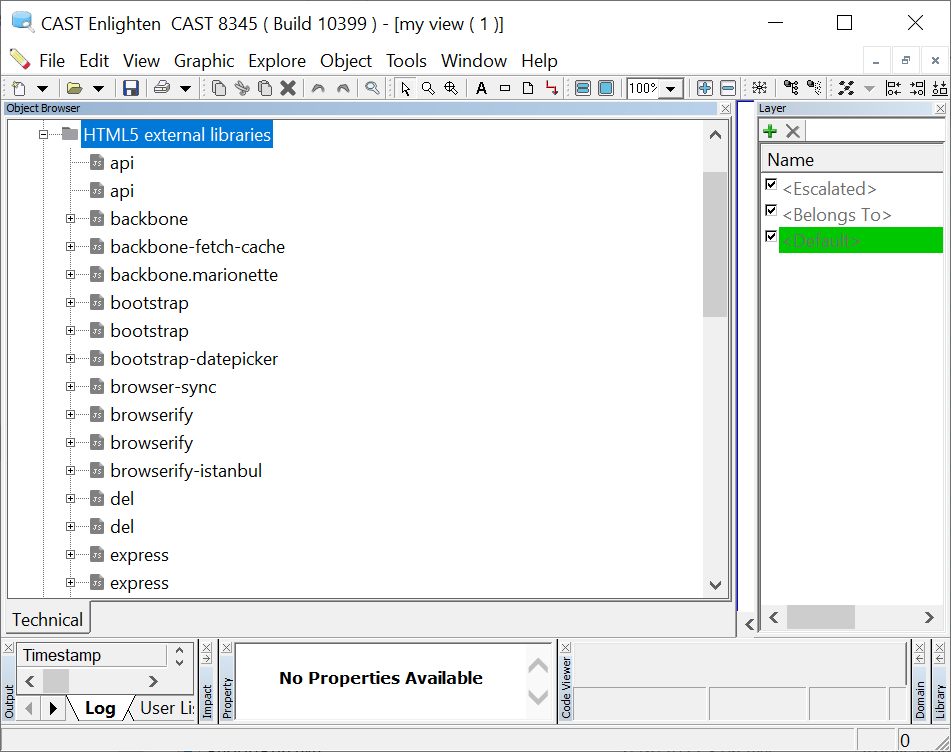
Task: Click the Save diskette icon in toolbar
Action: pos(130,88)
